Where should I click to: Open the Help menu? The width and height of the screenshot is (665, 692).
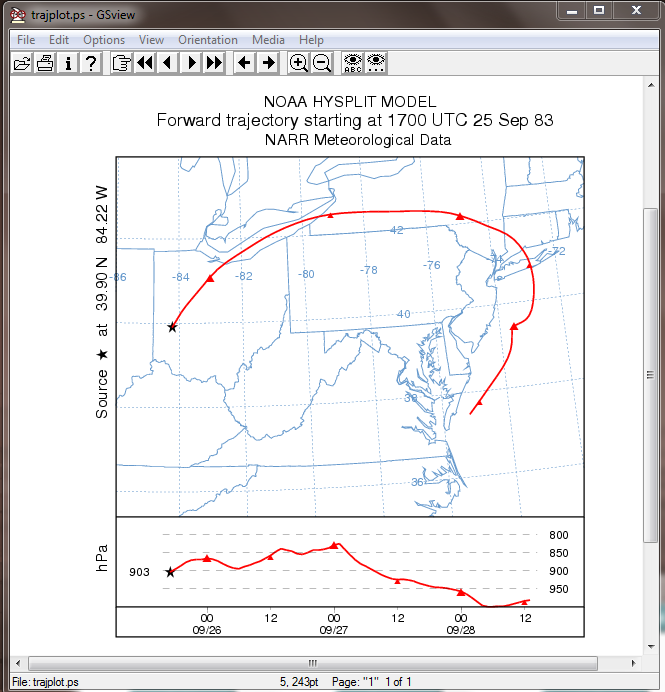coord(311,40)
